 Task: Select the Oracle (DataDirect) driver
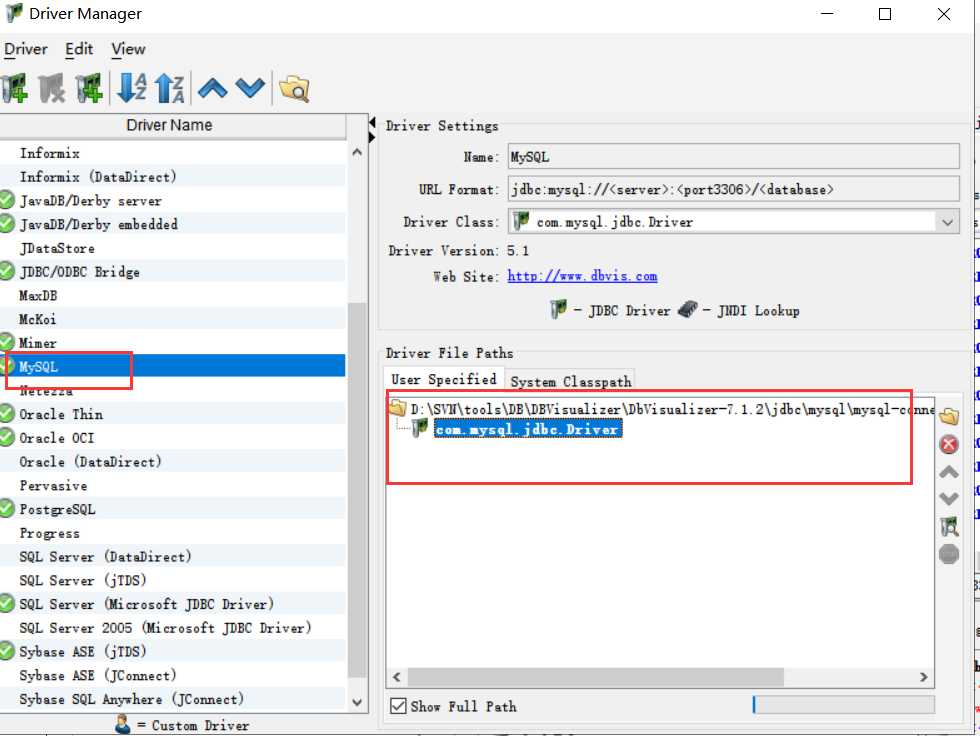click(x=172, y=462)
